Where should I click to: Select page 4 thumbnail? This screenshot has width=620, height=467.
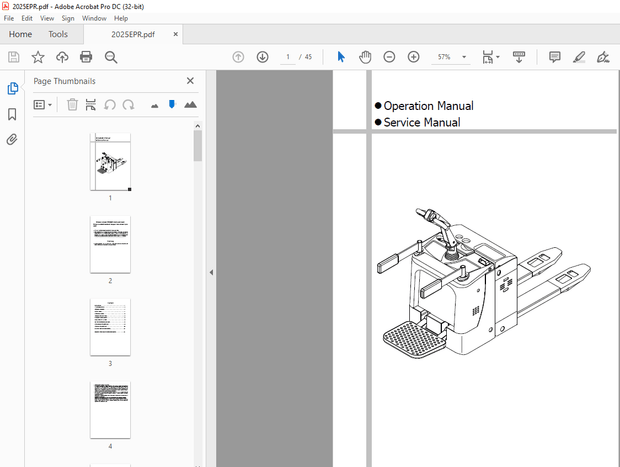pyautogui.click(x=110, y=410)
